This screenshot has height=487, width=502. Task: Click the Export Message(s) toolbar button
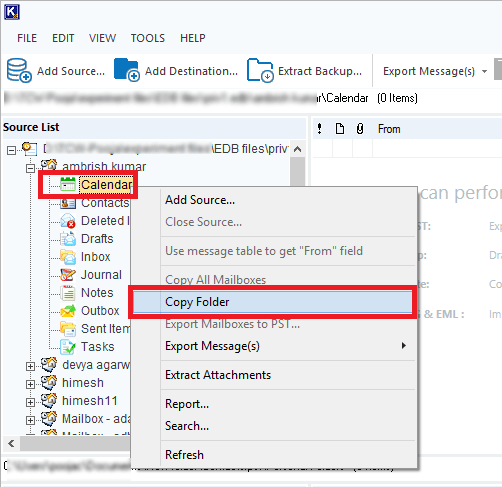click(429, 71)
